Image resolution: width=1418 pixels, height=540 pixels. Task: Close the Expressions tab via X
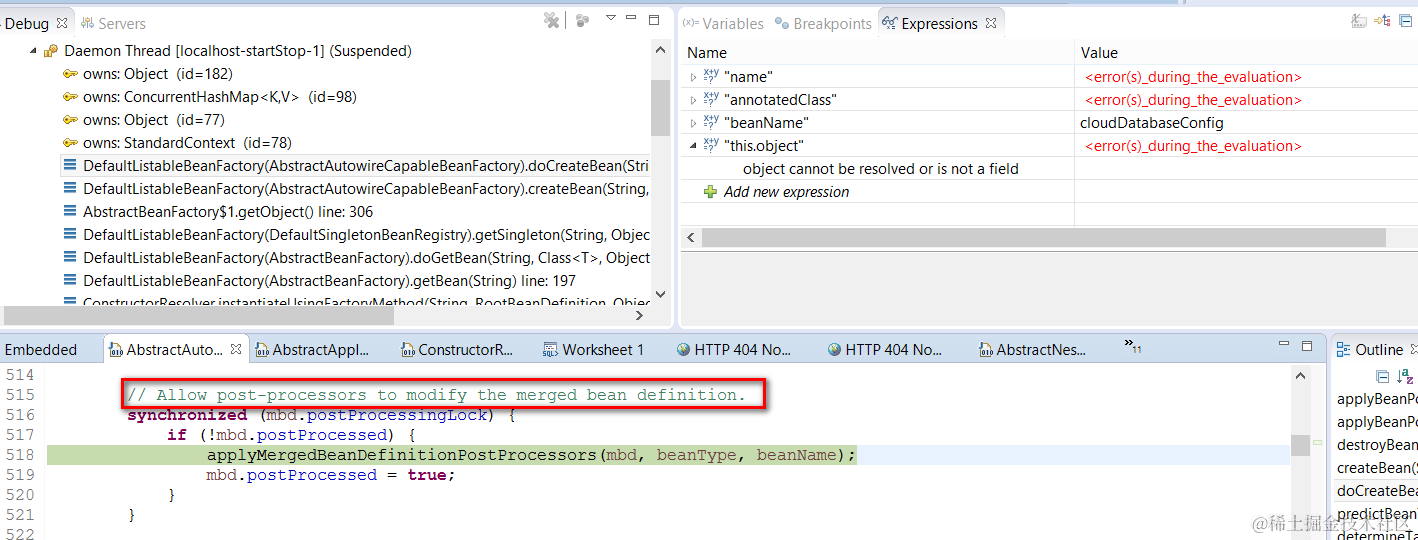coord(991,22)
